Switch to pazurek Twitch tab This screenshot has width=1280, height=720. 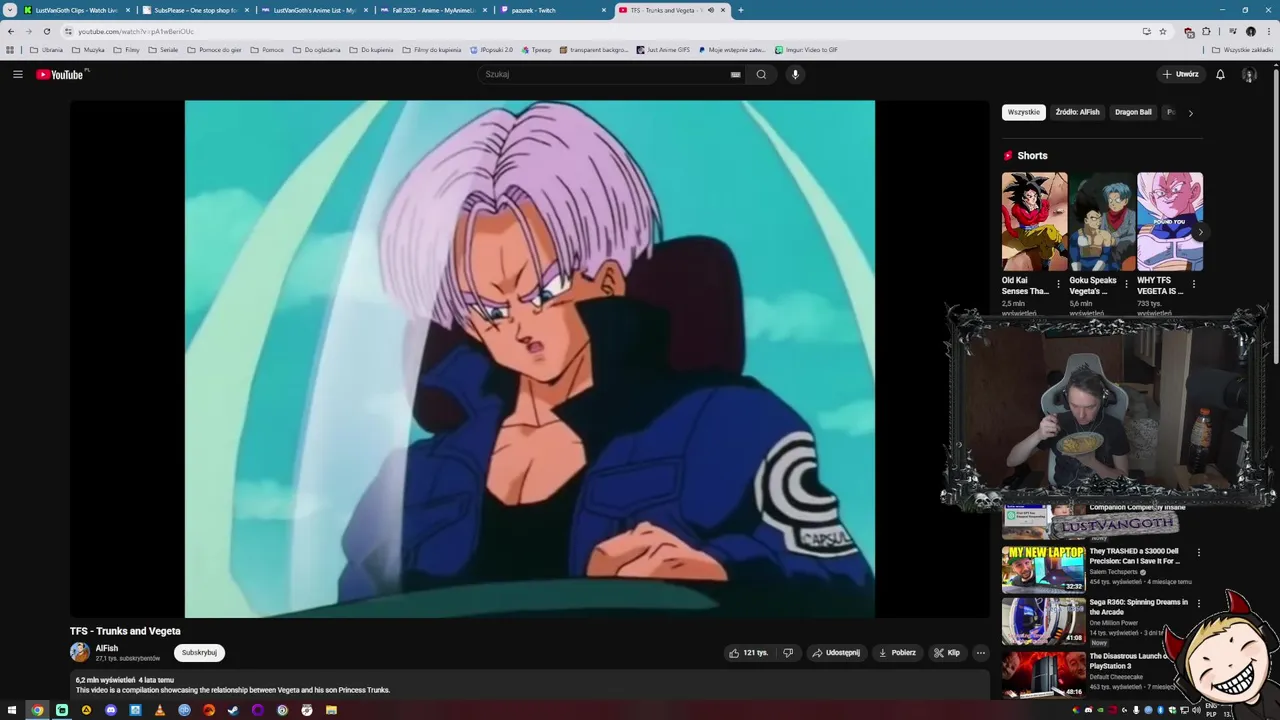[x=552, y=10]
